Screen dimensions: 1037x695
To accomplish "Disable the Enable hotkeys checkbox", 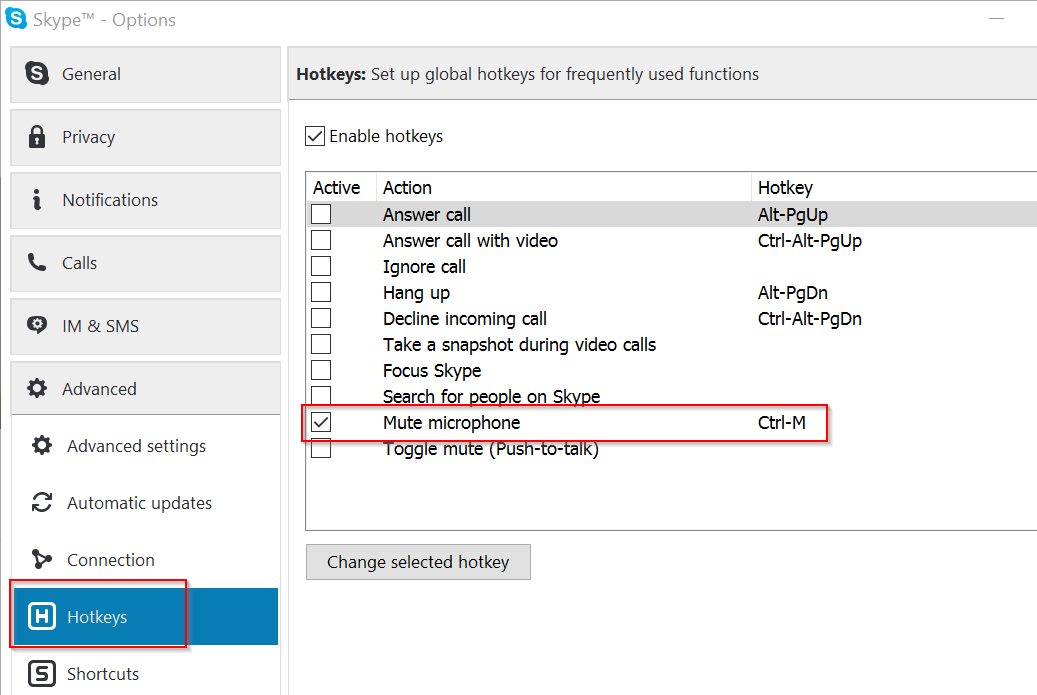I will 315,136.
